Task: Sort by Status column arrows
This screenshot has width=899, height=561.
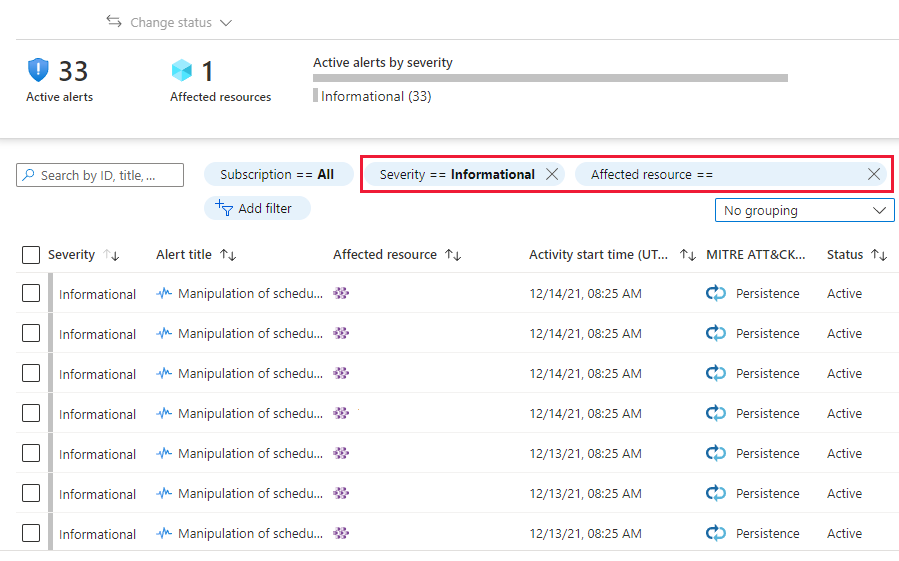Action: (879, 255)
